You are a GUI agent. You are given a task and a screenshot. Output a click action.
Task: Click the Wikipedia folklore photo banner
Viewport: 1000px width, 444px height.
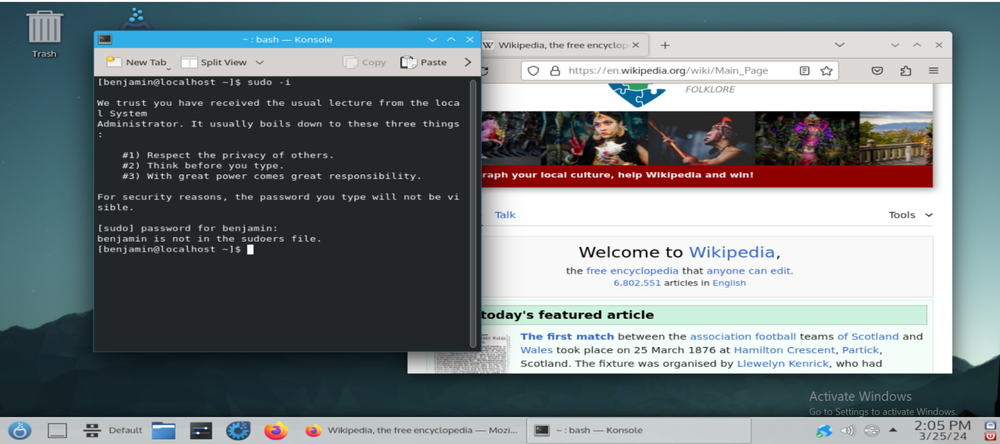point(707,138)
